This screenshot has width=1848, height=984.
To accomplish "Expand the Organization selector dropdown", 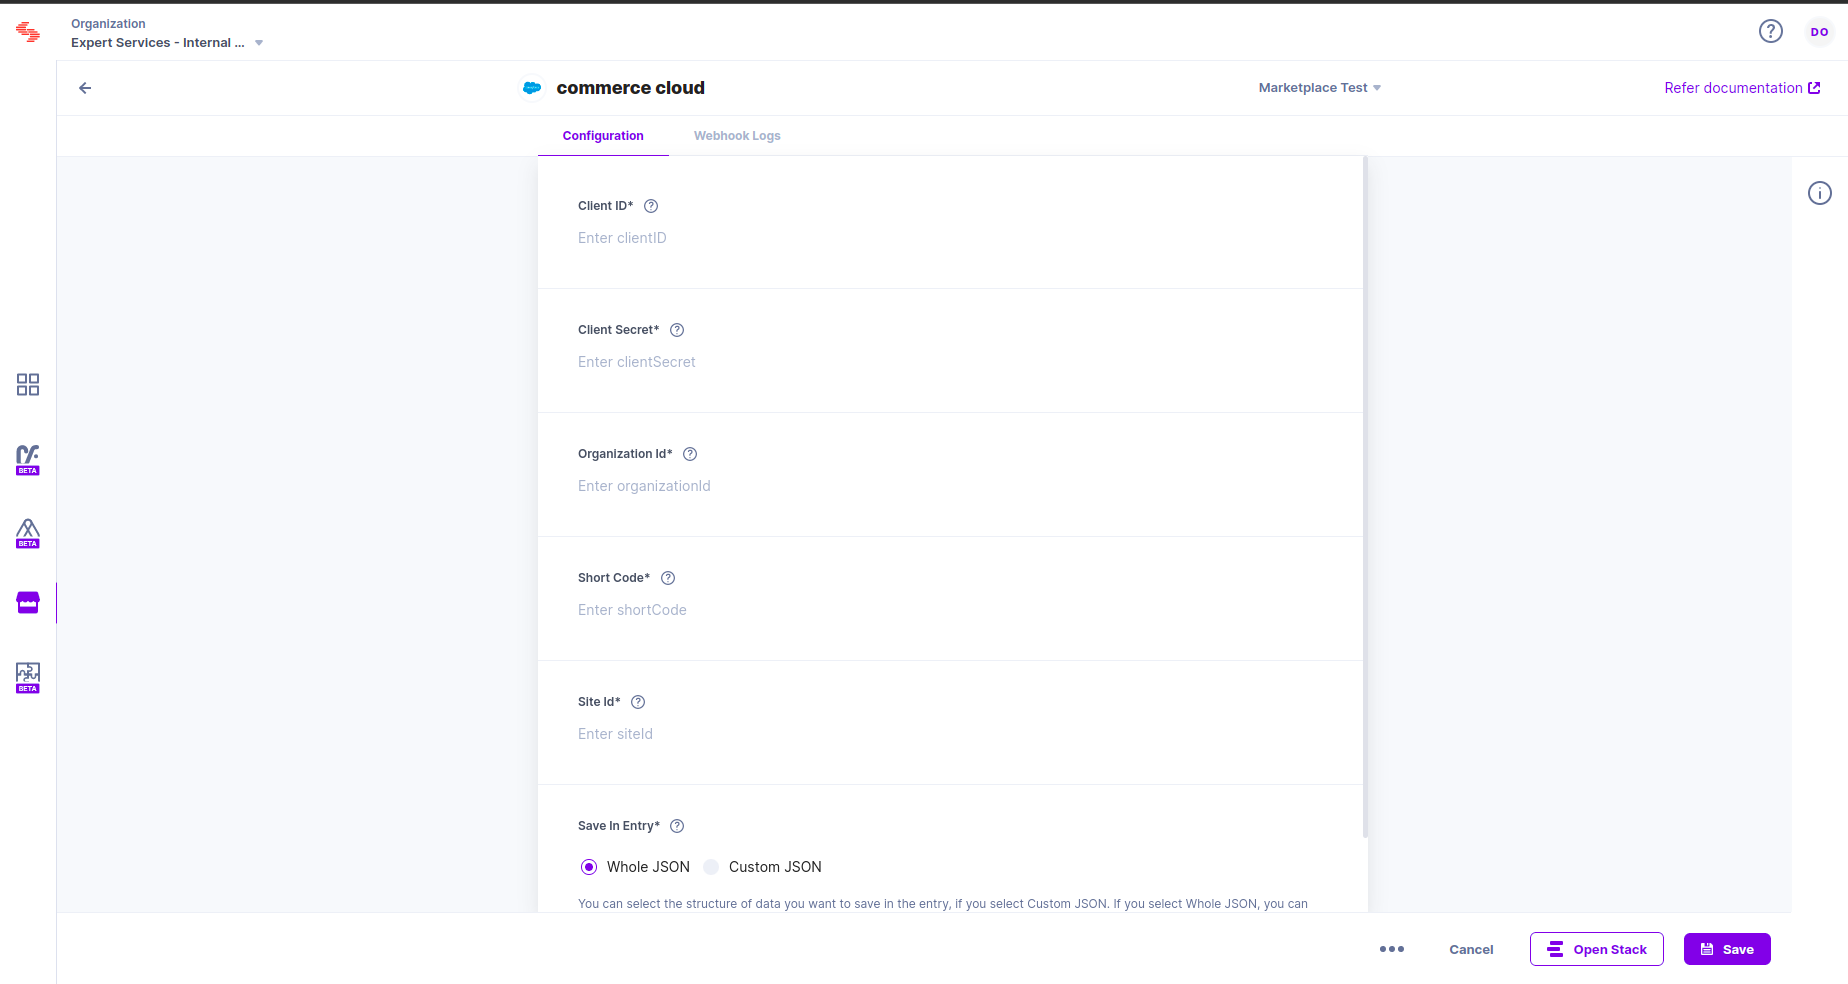I will tap(167, 43).
